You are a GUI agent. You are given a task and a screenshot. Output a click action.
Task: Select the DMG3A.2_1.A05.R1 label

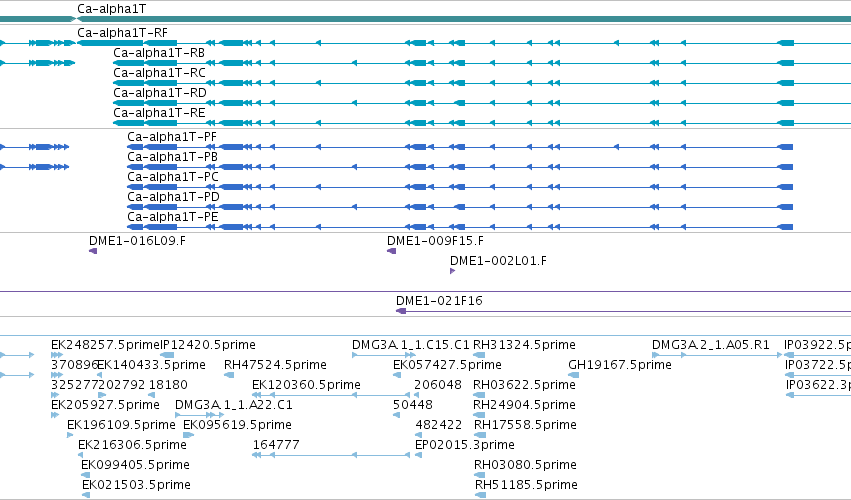[710, 345]
